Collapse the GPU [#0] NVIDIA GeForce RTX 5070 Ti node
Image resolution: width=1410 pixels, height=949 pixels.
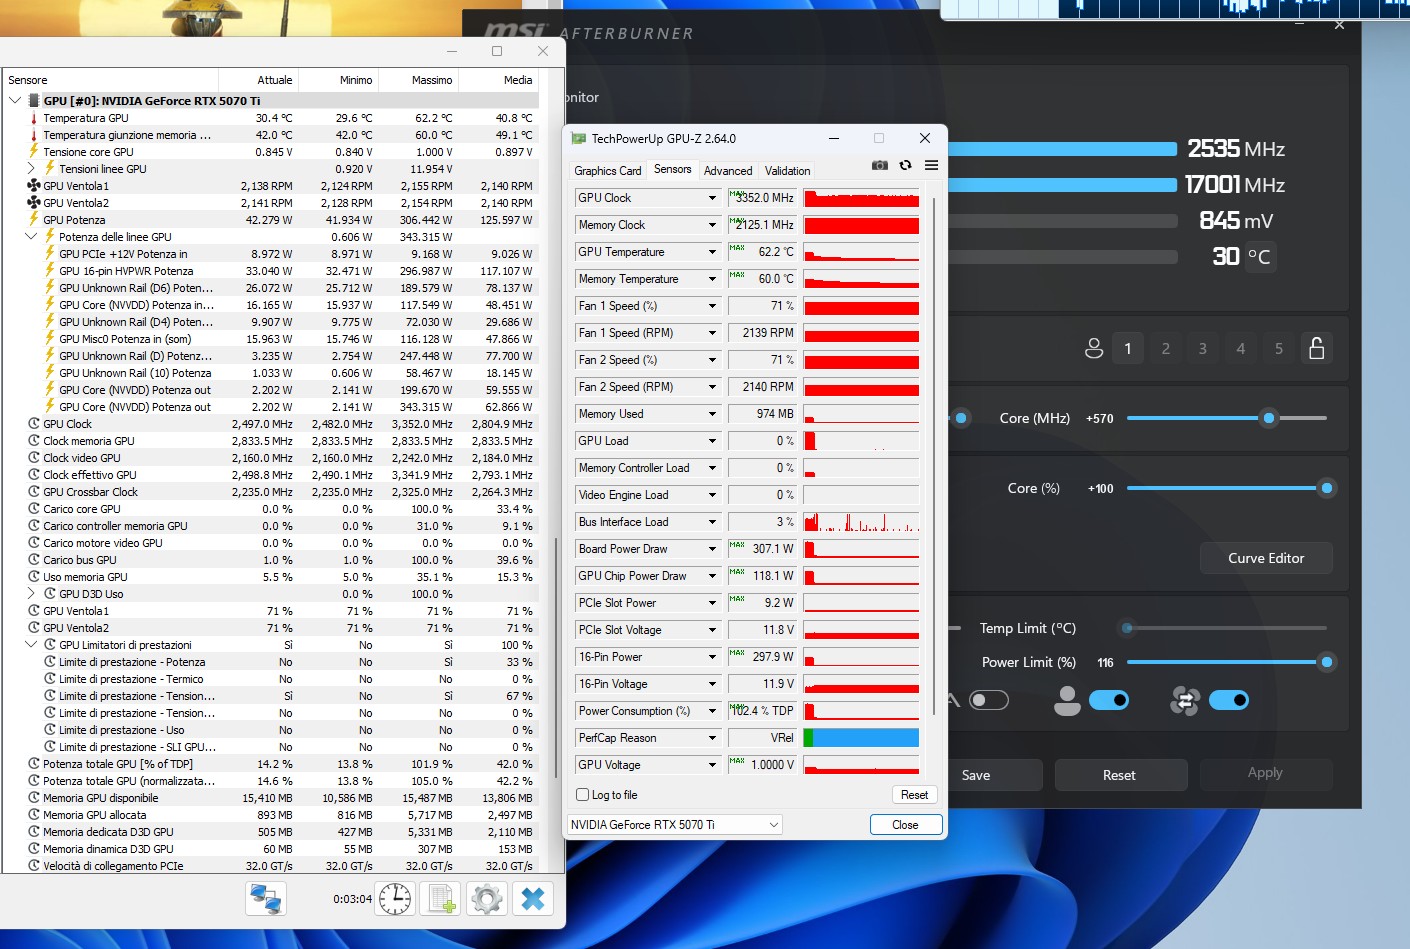click(x=15, y=101)
